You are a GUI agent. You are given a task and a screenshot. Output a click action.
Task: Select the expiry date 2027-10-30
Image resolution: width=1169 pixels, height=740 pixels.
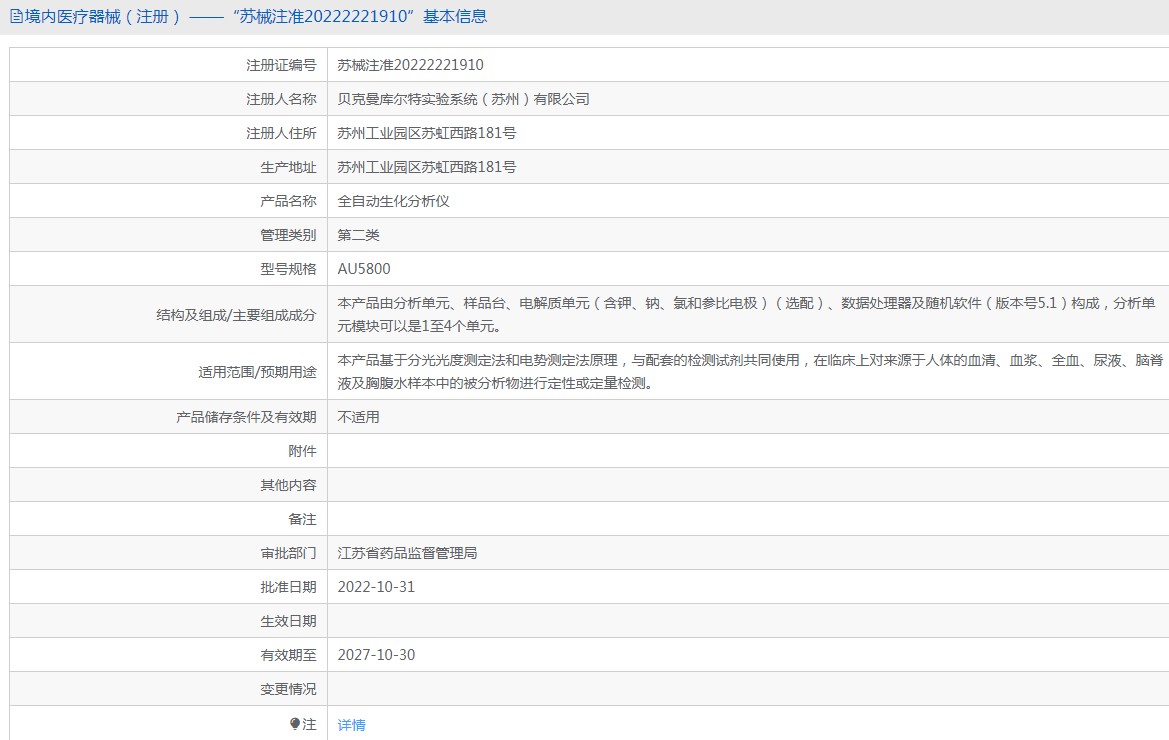376,655
